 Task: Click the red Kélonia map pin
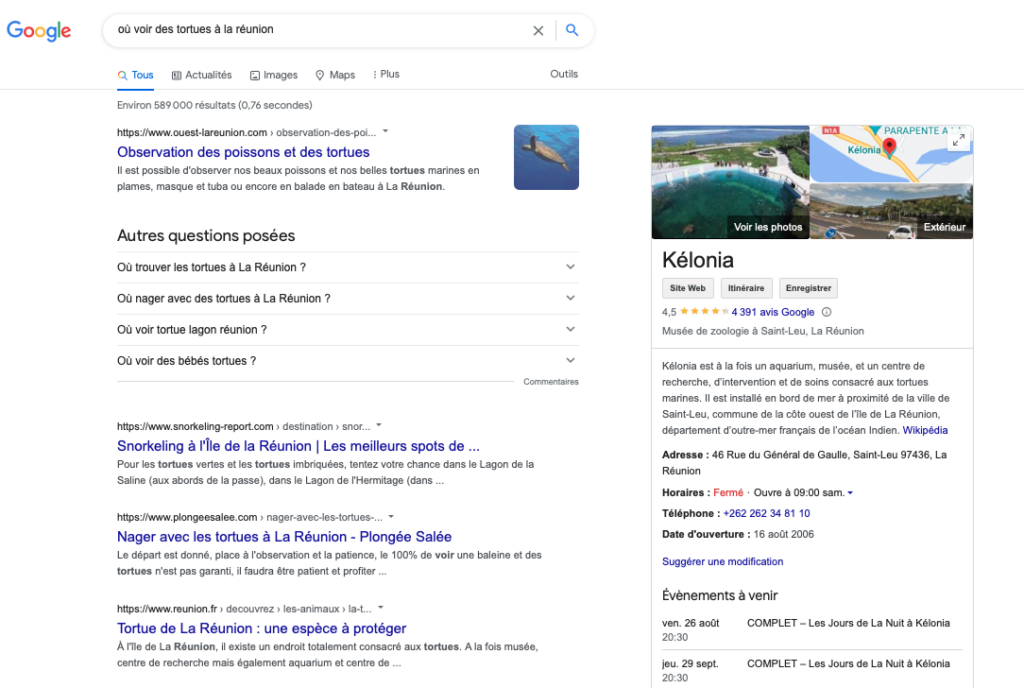[889, 148]
